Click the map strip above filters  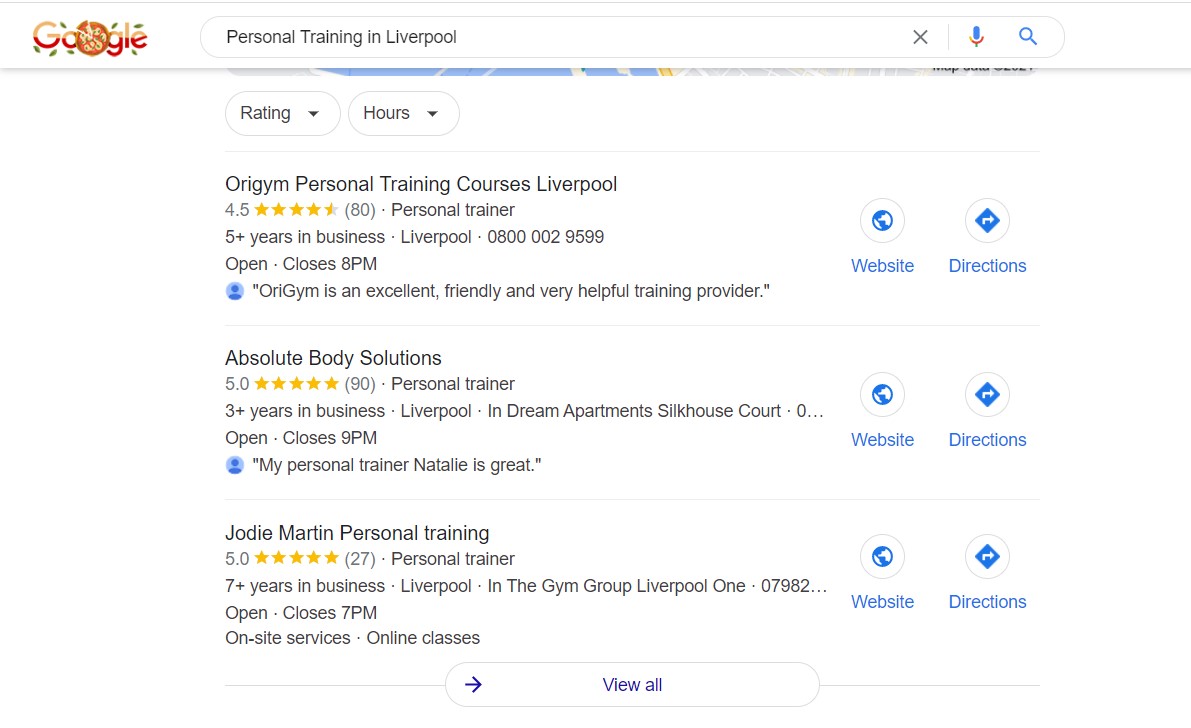point(630,72)
